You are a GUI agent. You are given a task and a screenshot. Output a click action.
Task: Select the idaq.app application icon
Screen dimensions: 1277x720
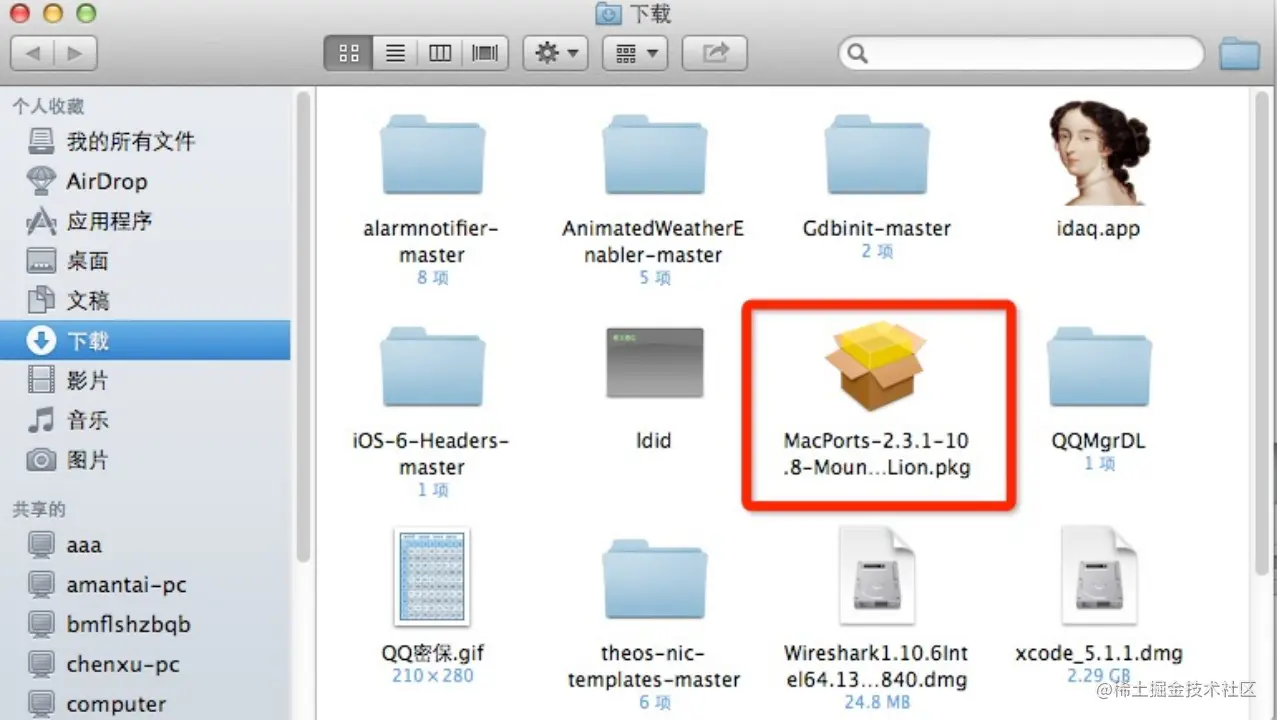click(x=1098, y=153)
